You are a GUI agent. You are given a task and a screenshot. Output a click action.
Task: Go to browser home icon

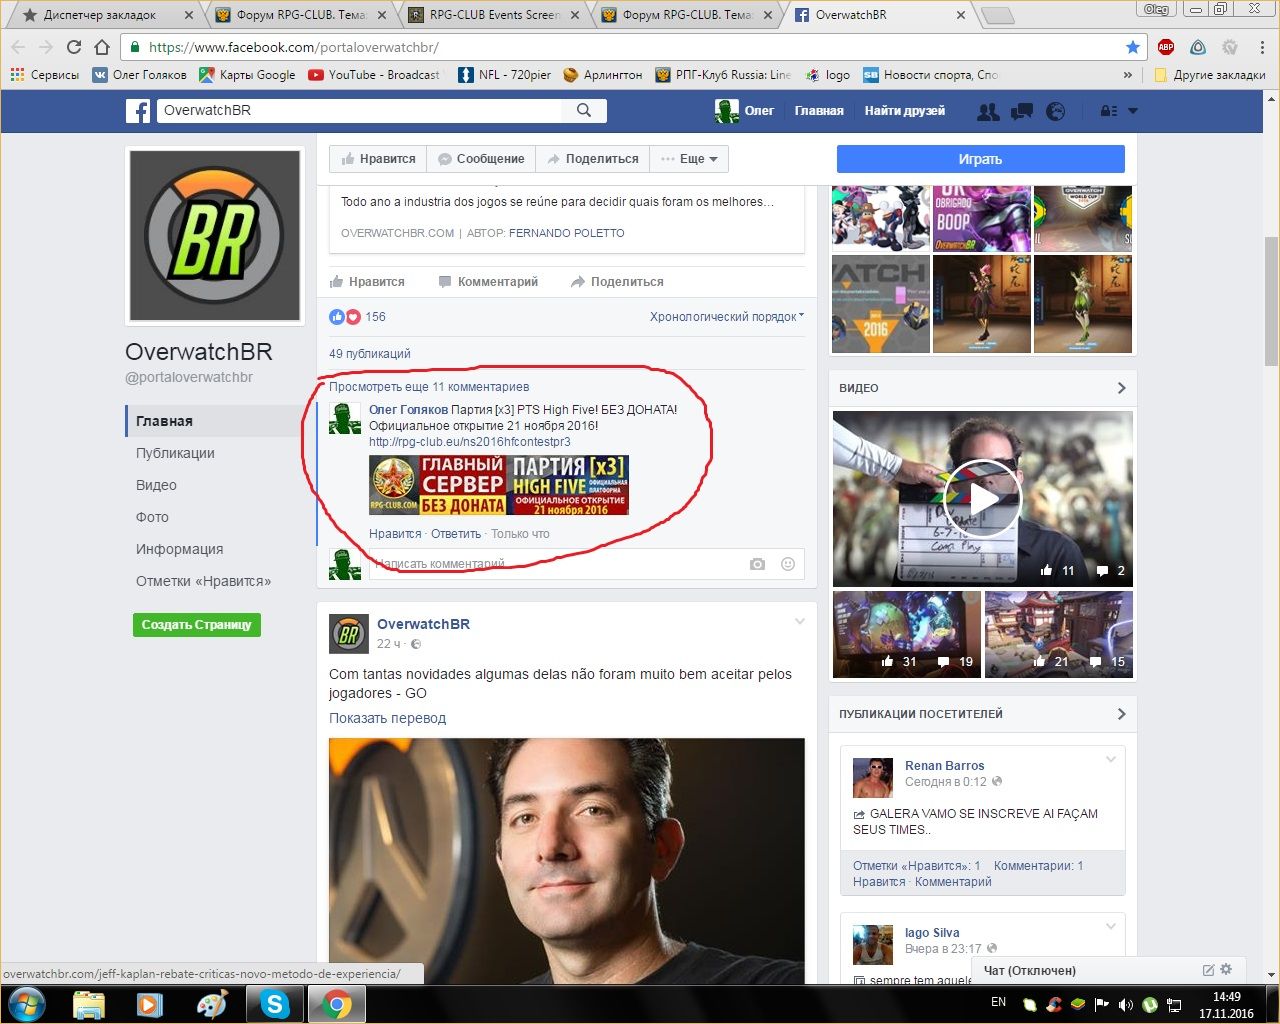tap(102, 47)
